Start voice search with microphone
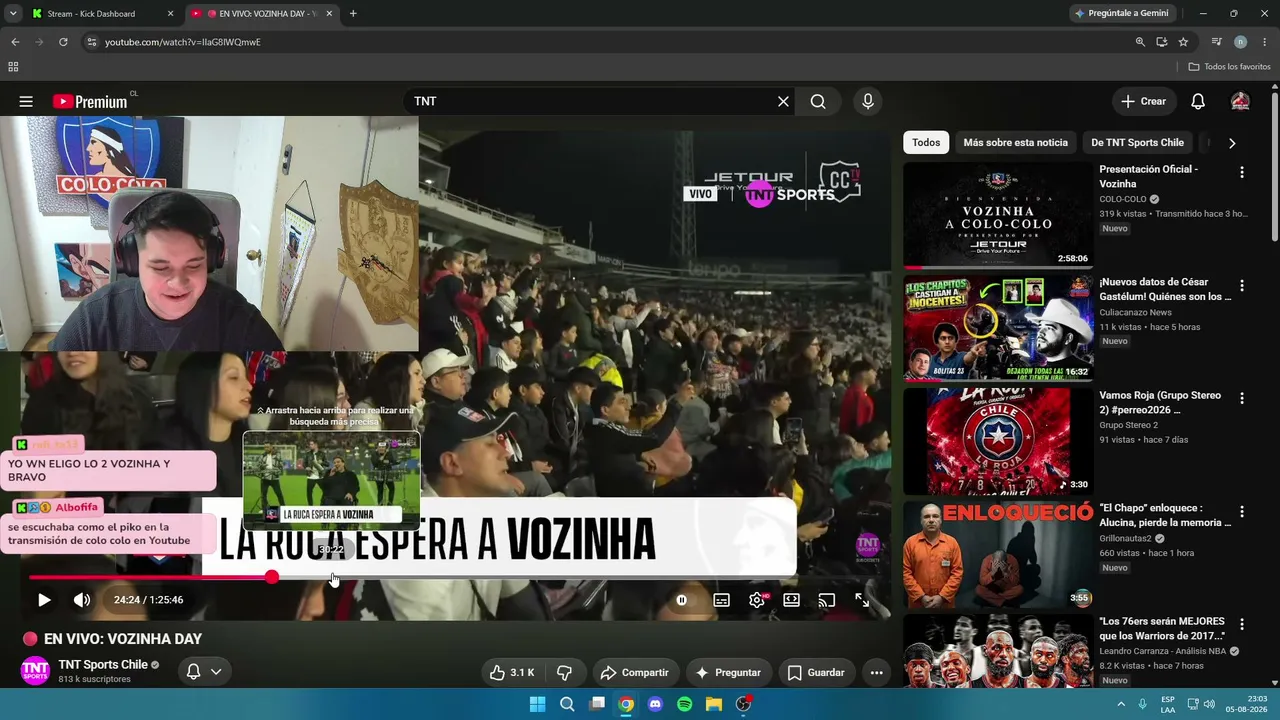The width and height of the screenshot is (1280, 720). coord(868,101)
